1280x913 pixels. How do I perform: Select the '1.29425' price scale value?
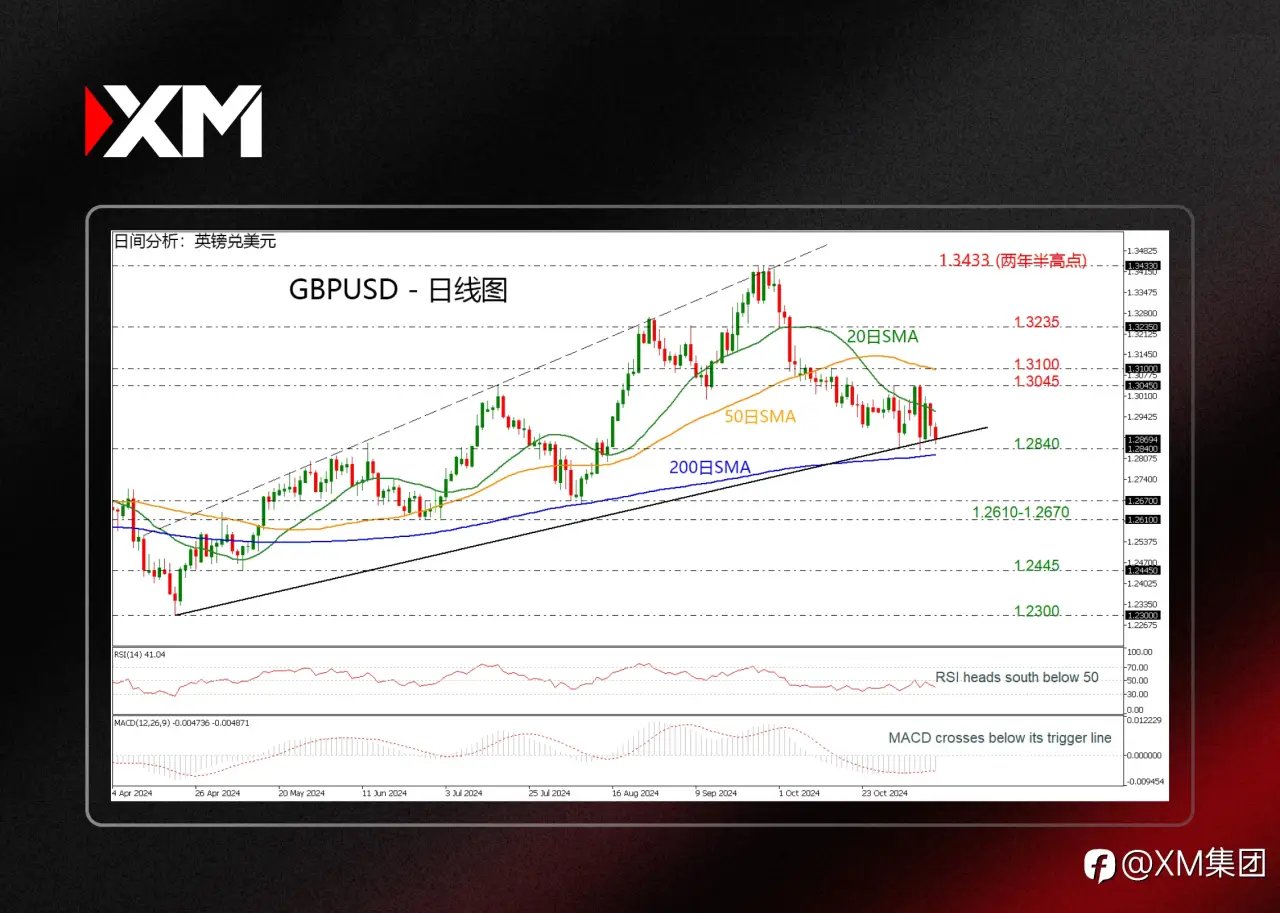click(x=1142, y=417)
